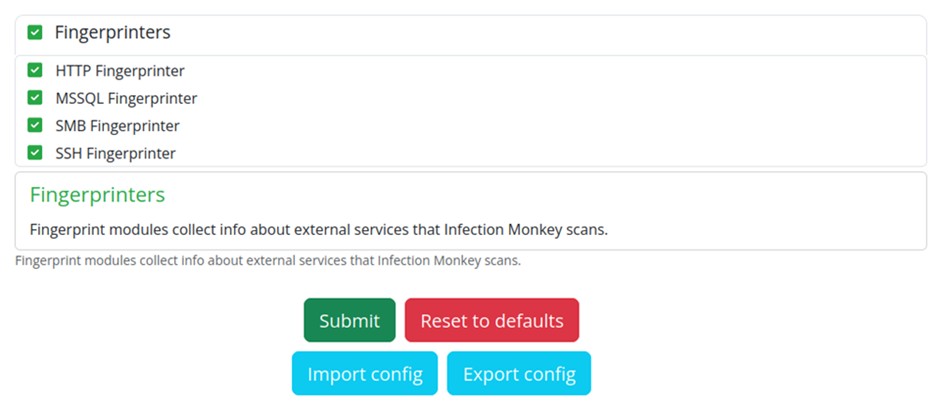
Task: Toggle the master Fingerprinters checkbox
Action: 35,33
